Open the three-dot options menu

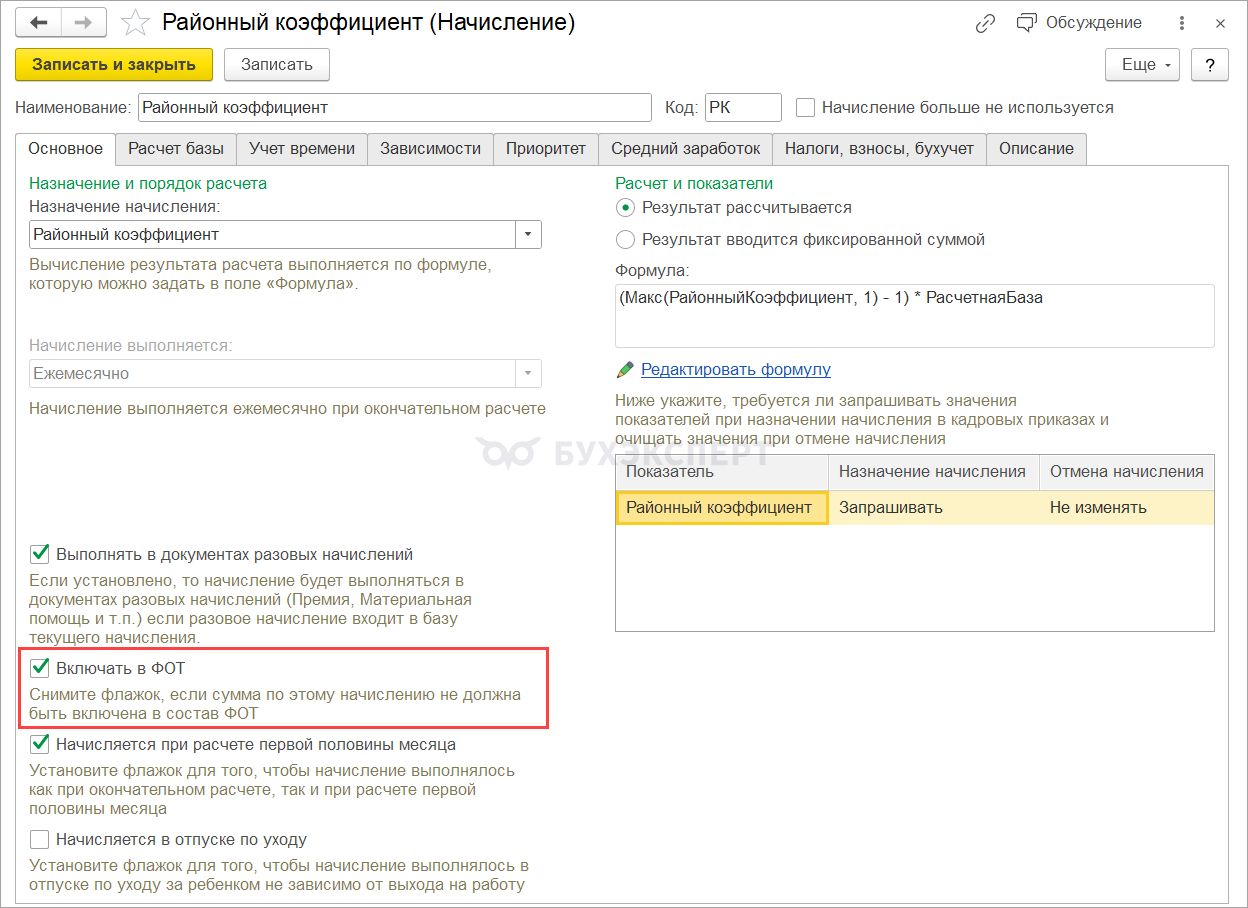click(1183, 23)
